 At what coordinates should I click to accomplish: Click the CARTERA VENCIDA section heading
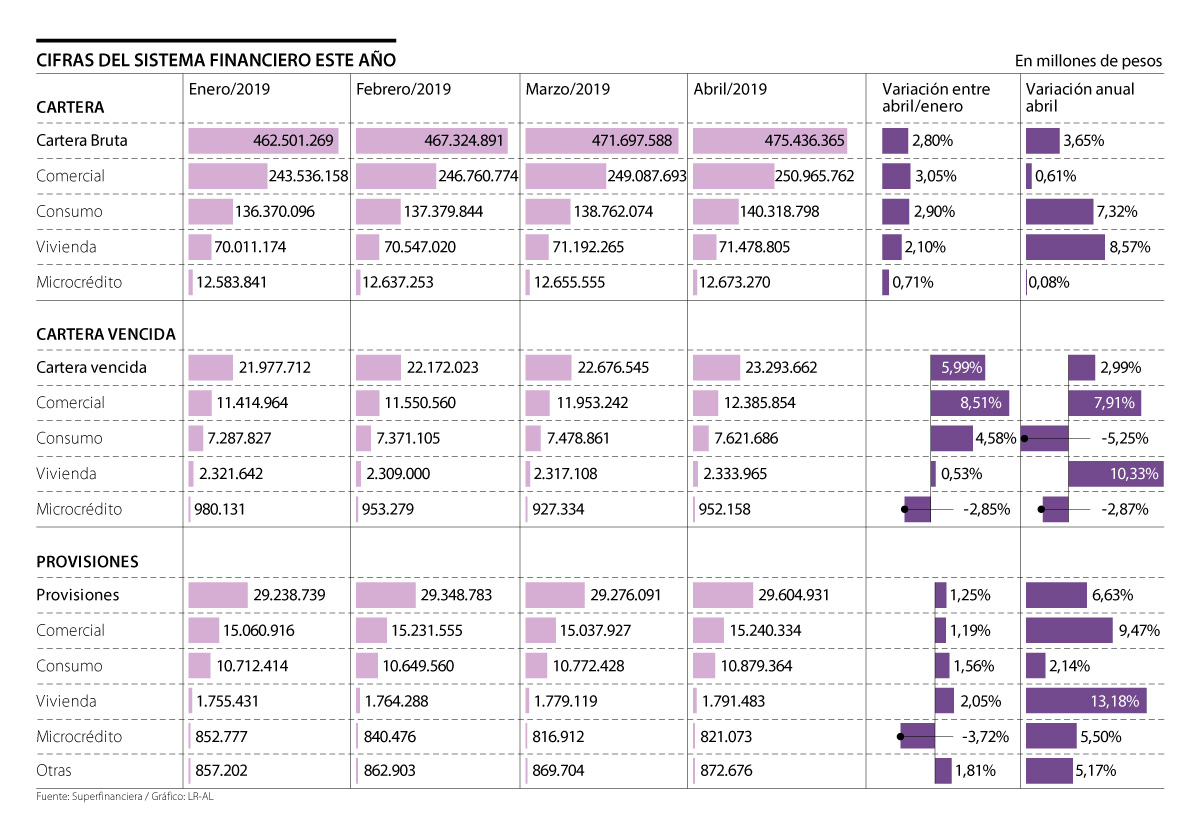point(105,335)
